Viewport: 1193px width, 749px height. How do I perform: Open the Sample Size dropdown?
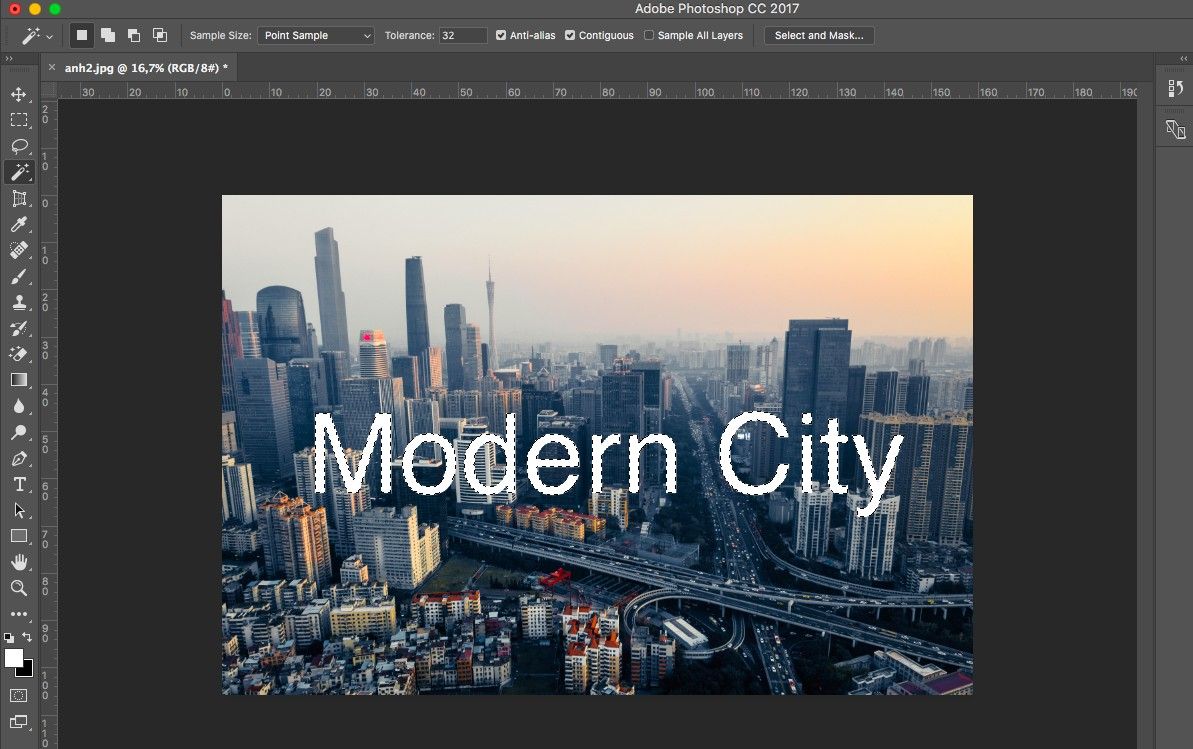pos(315,35)
